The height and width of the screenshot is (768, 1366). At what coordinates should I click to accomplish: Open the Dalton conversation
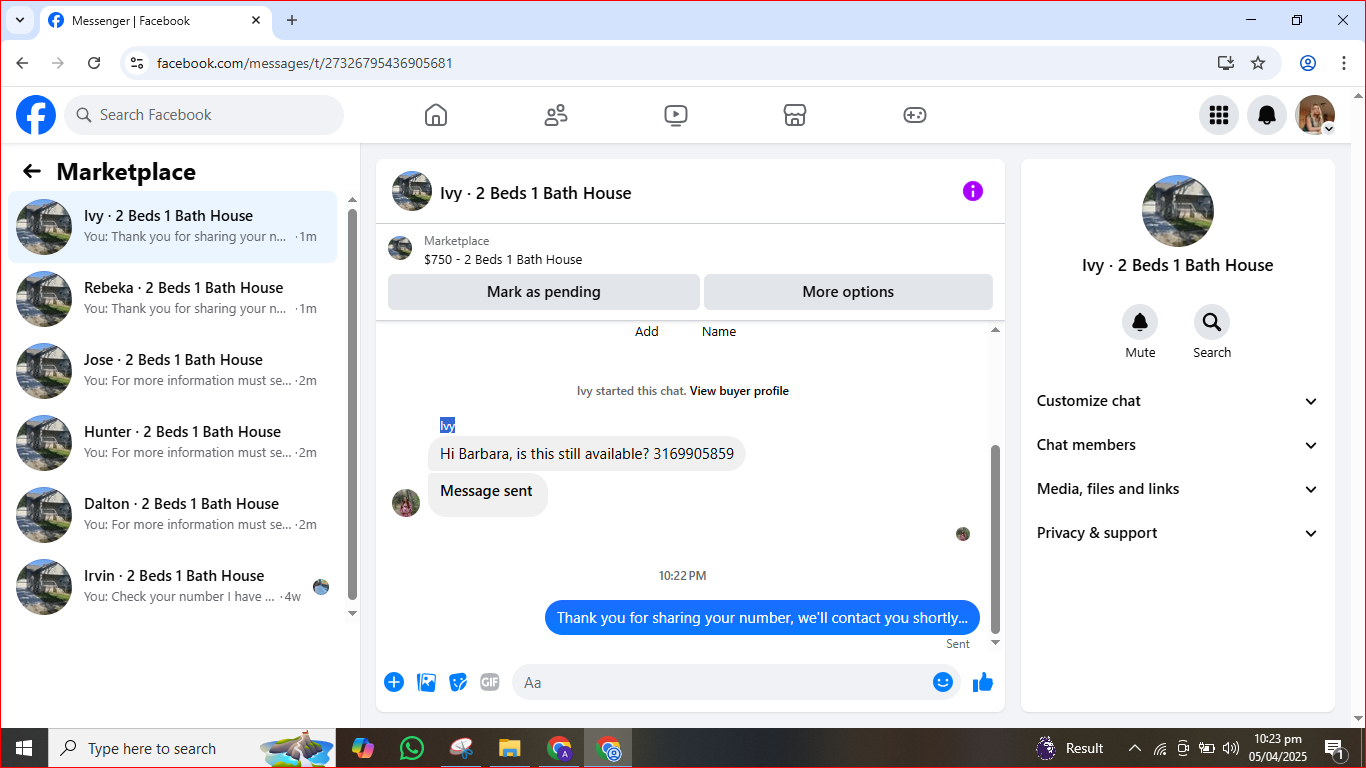pyautogui.click(x=173, y=515)
